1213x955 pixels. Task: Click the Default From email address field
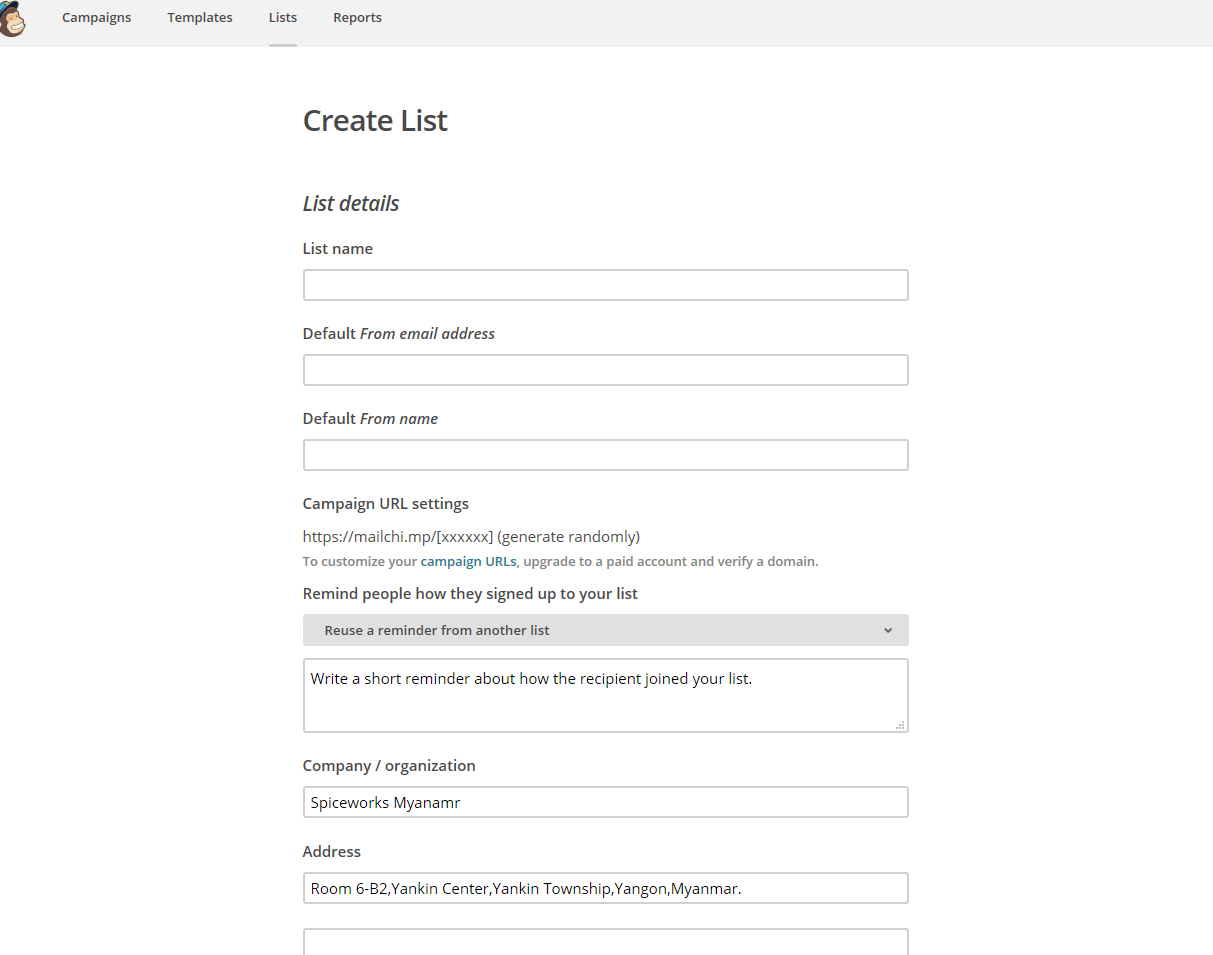[x=605, y=370]
